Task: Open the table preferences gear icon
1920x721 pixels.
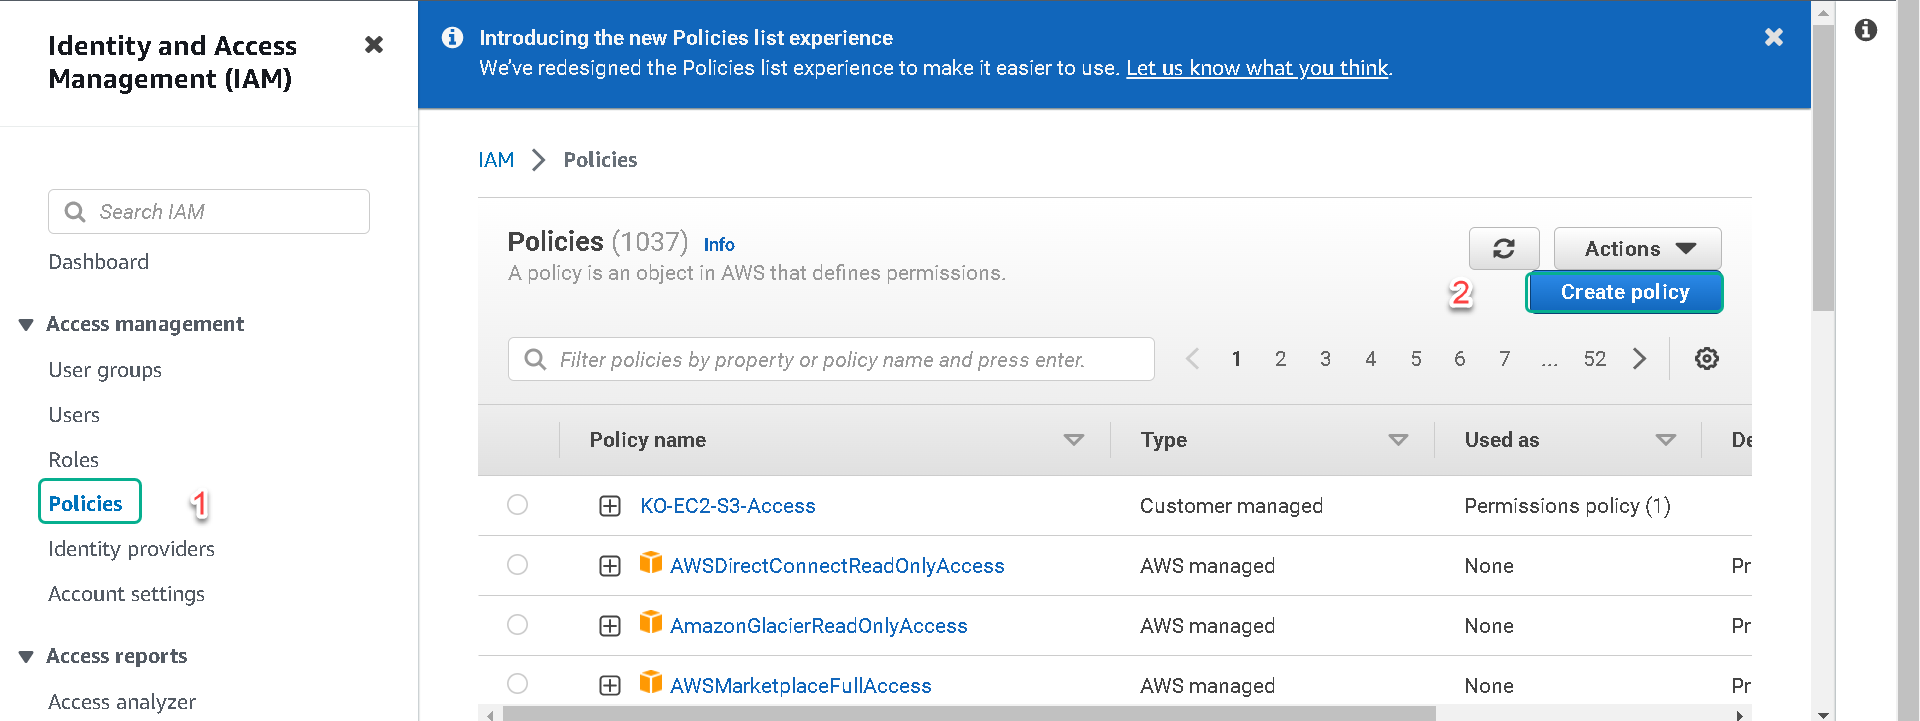Action: (x=1707, y=358)
